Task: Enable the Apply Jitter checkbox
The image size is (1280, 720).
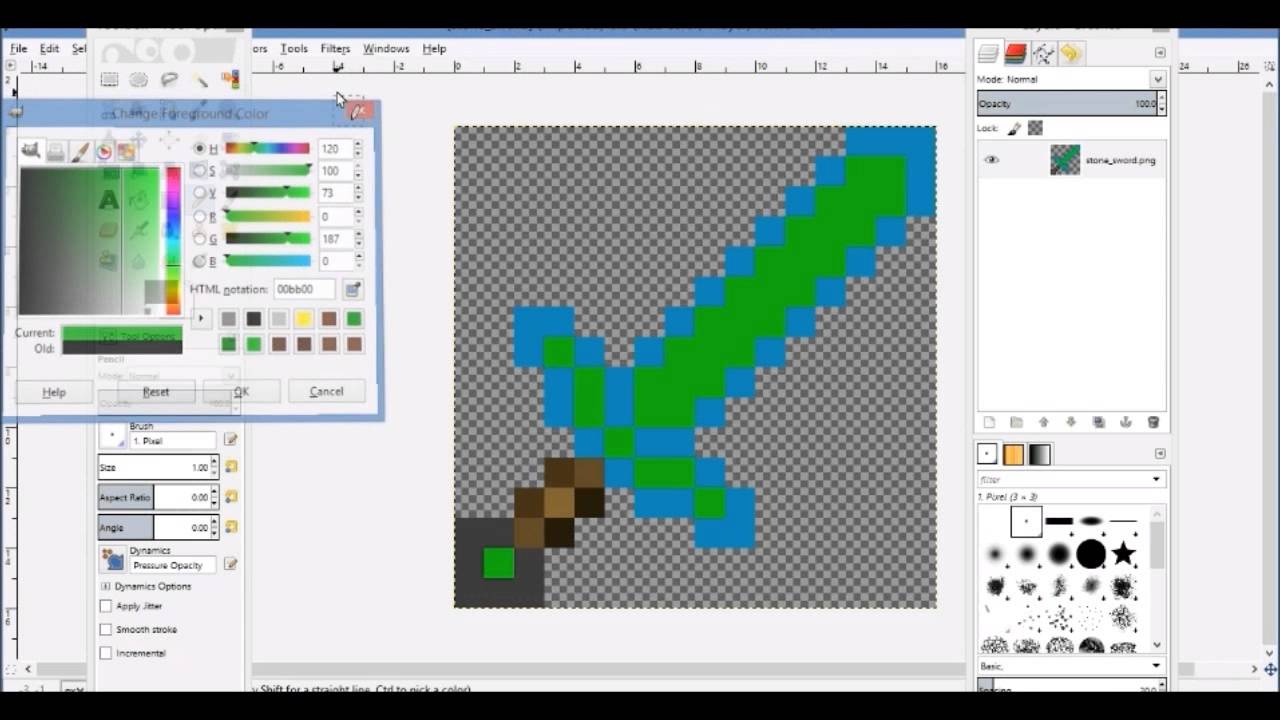Action: 106,606
